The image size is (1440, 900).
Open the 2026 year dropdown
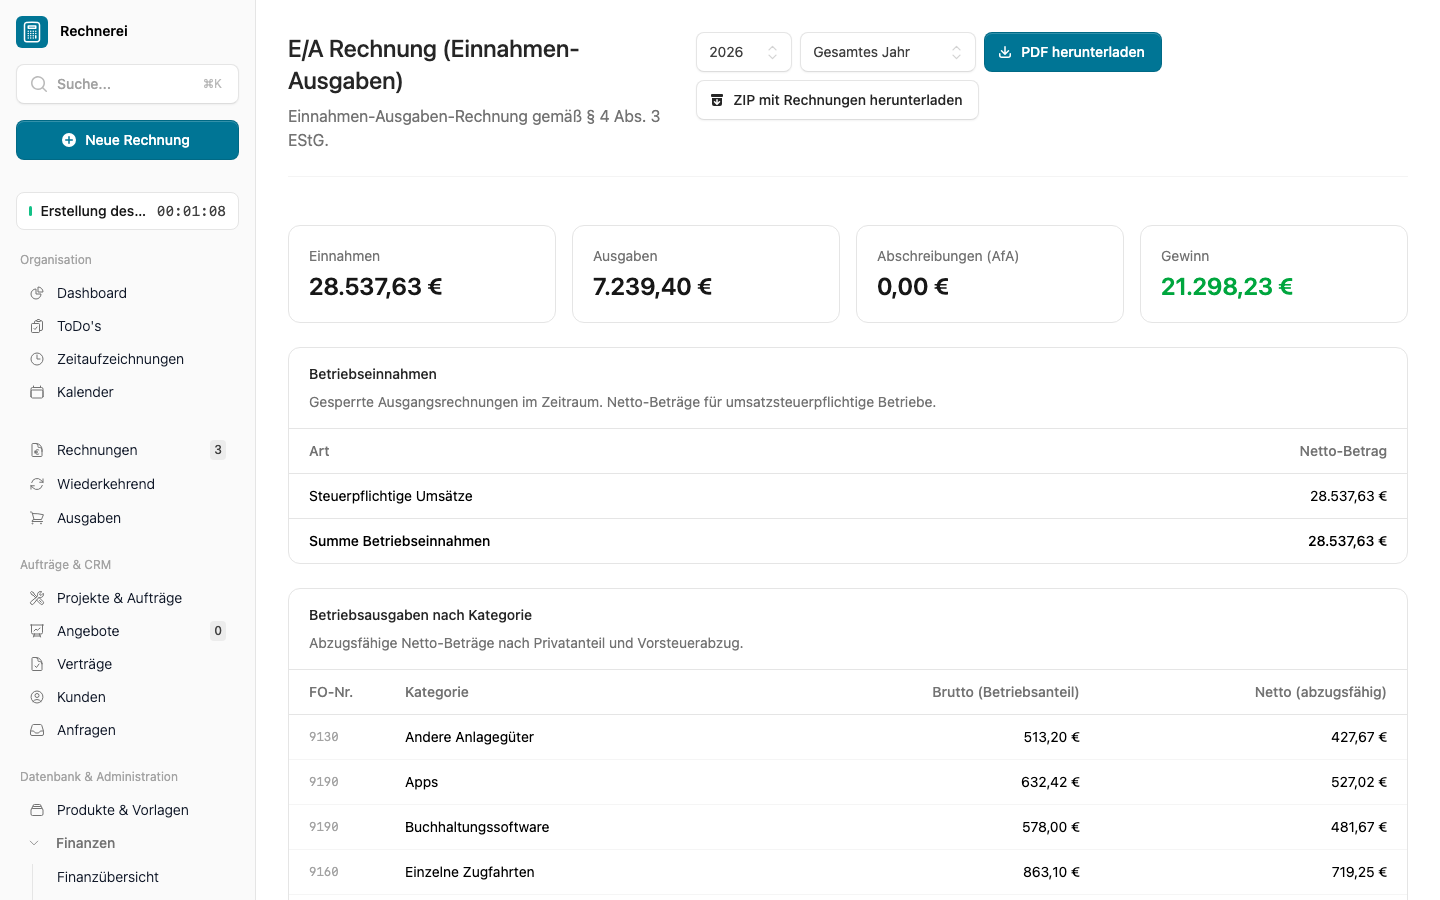(743, 52)
